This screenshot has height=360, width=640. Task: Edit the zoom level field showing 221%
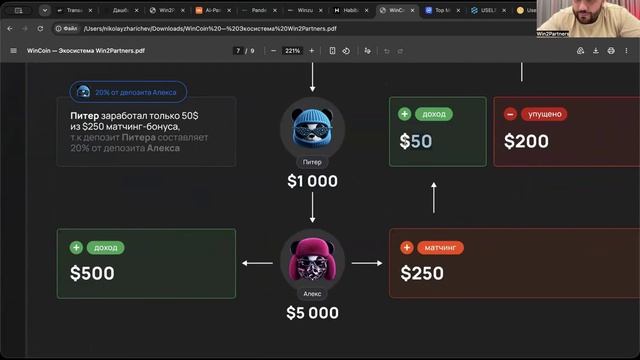[292, 51]
